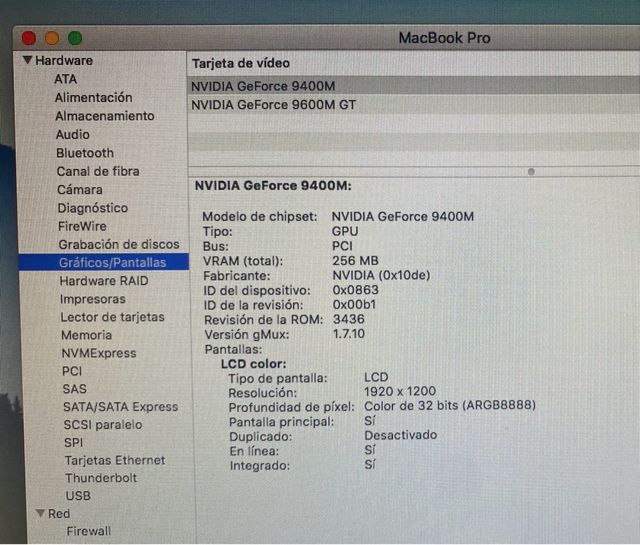
Task: Select the highlighted Gráficos/Pantallas item
Action: (104, 262)
